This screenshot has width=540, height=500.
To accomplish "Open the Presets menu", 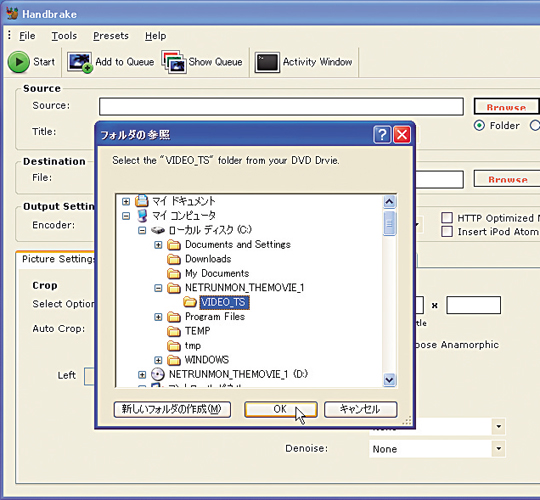I will tap(111, 36).
